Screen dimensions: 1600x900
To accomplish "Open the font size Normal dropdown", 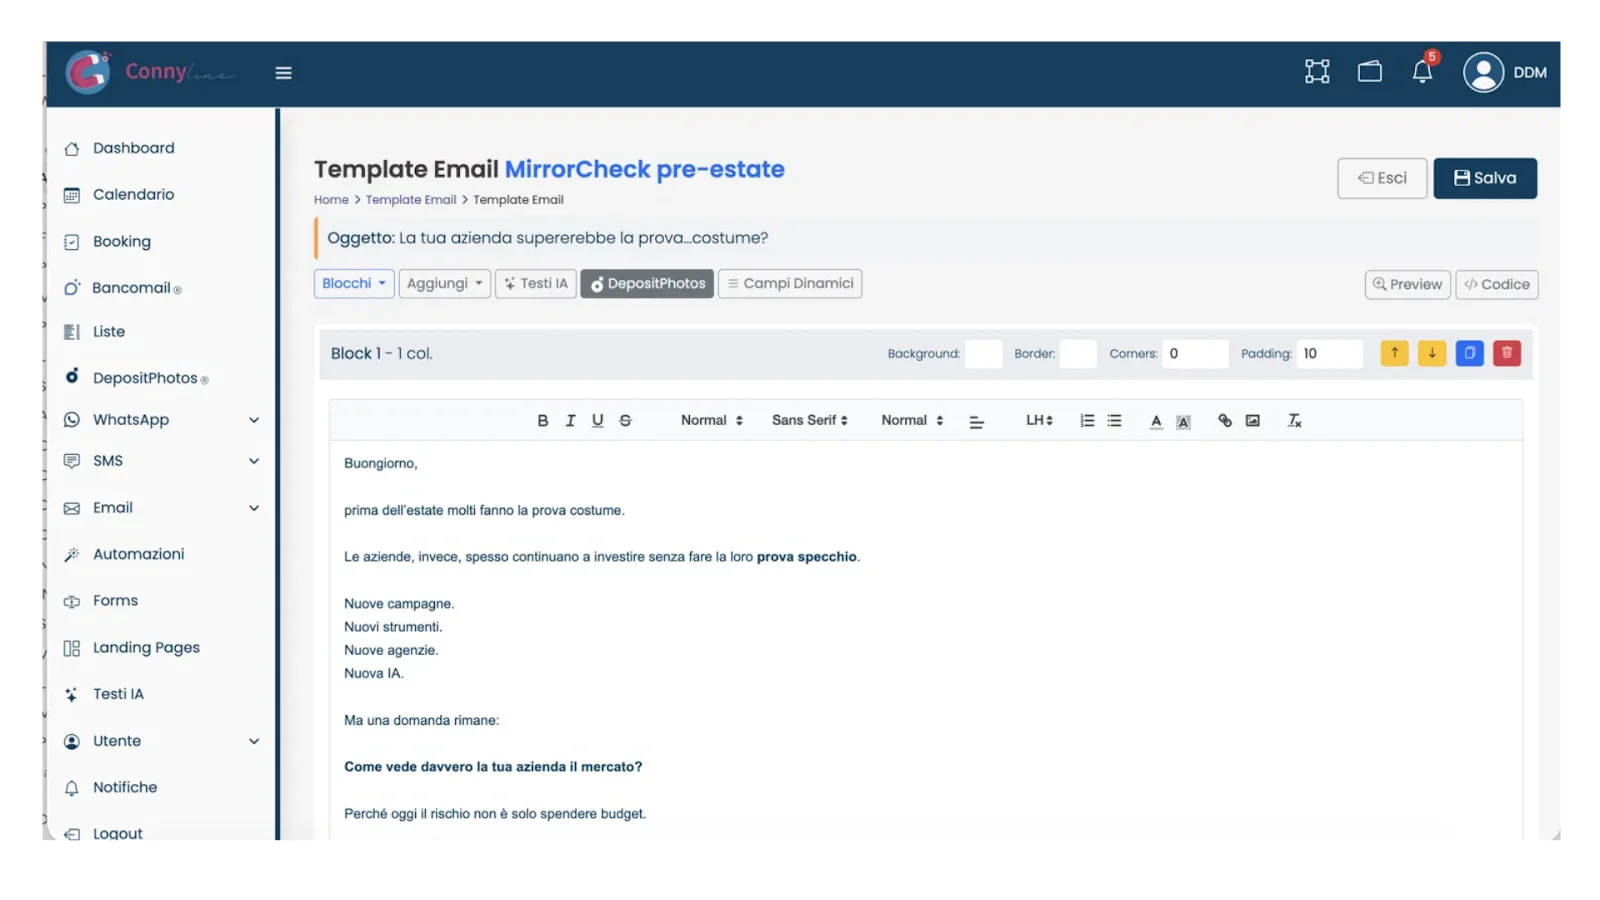I will pyautogui.click(x=912, y=421).
